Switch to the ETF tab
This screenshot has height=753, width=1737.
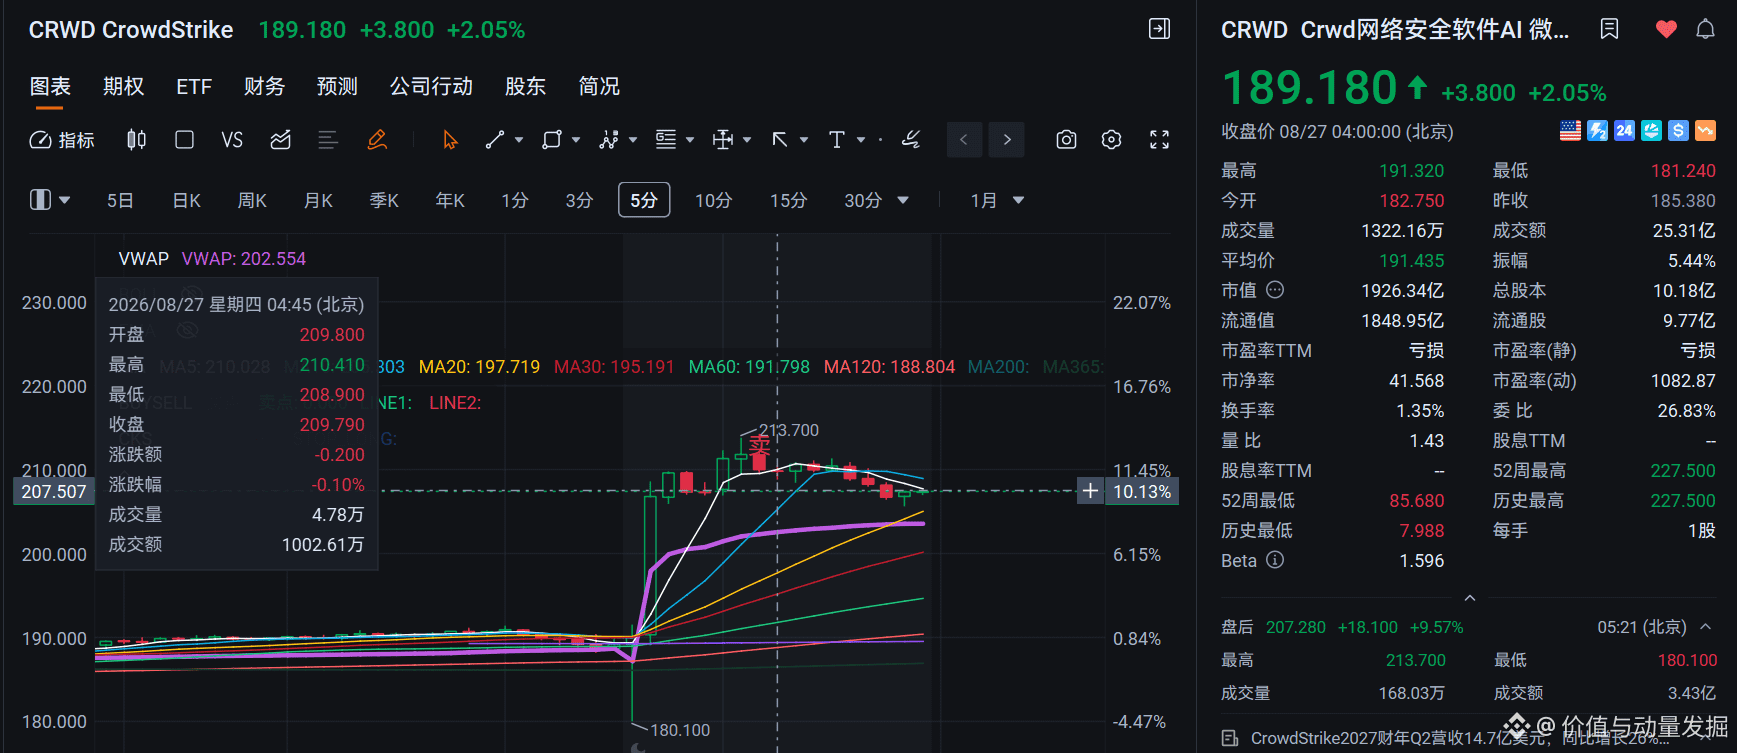194,87
